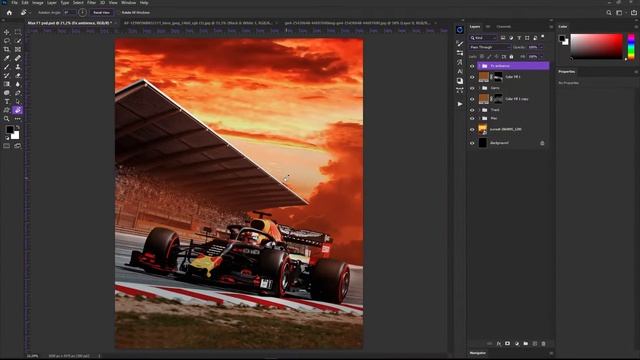
Task: Toggle layer filtering on/off switch
Action: [543, 37]
